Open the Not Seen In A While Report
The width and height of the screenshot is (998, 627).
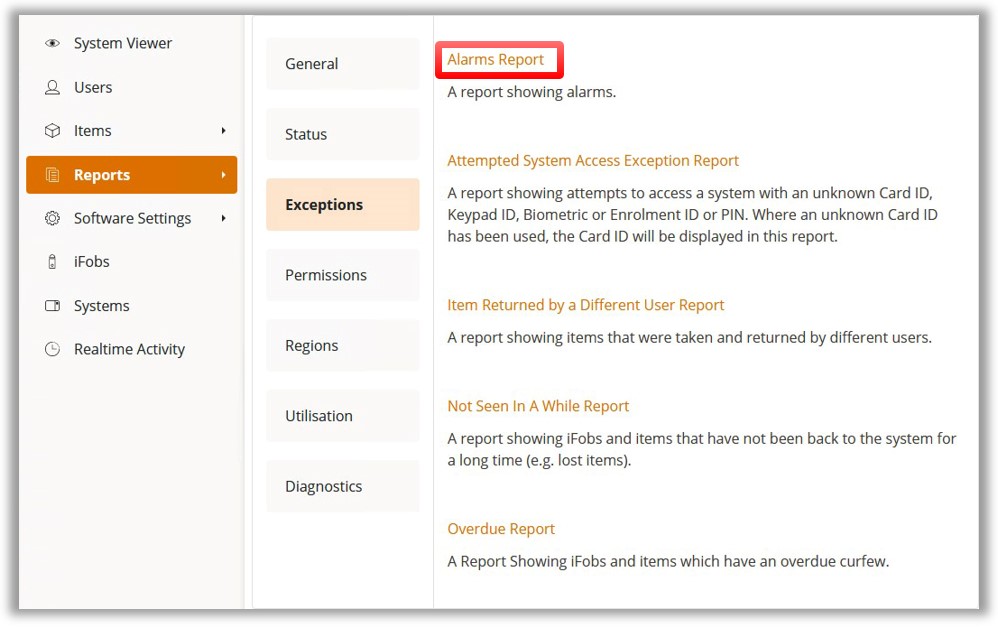click(538, 406)
